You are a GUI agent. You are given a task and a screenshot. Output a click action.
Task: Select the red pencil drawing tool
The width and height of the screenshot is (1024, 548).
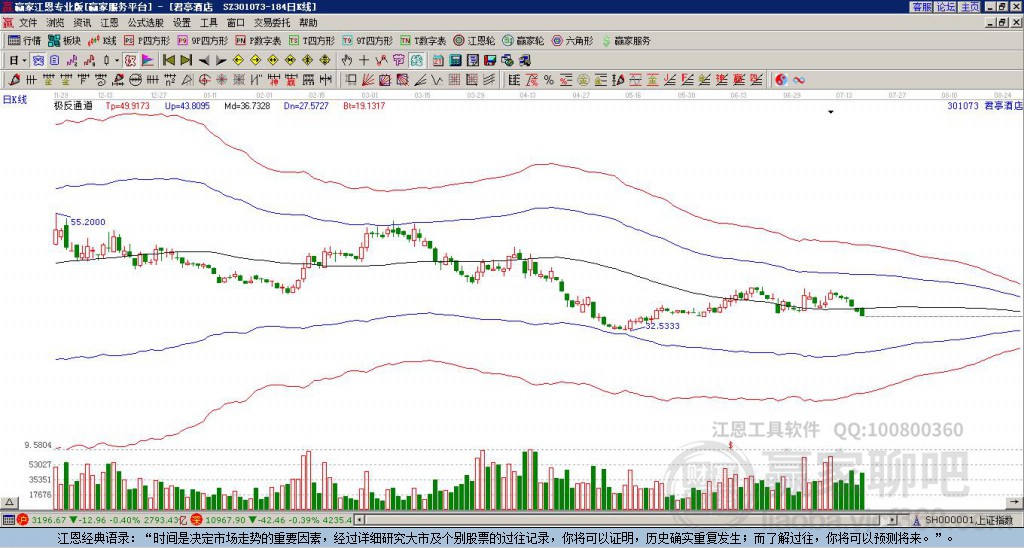(x=13, y=80)
